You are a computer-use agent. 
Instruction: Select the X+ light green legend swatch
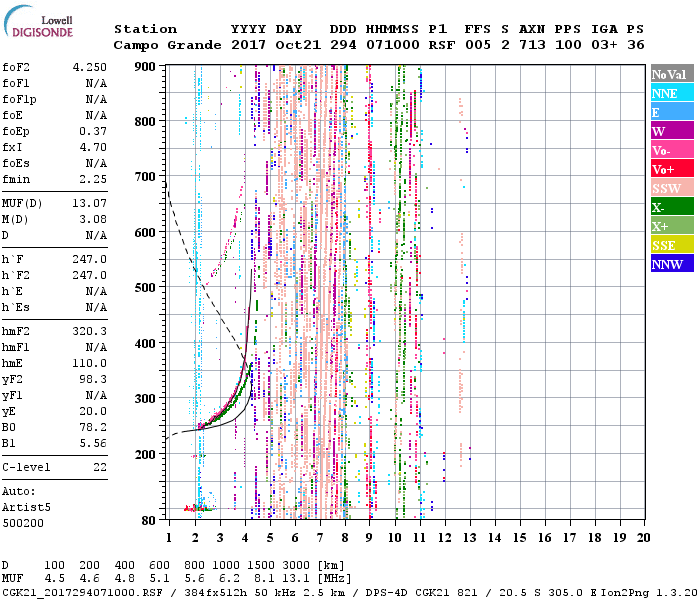[x=672, y=226]
